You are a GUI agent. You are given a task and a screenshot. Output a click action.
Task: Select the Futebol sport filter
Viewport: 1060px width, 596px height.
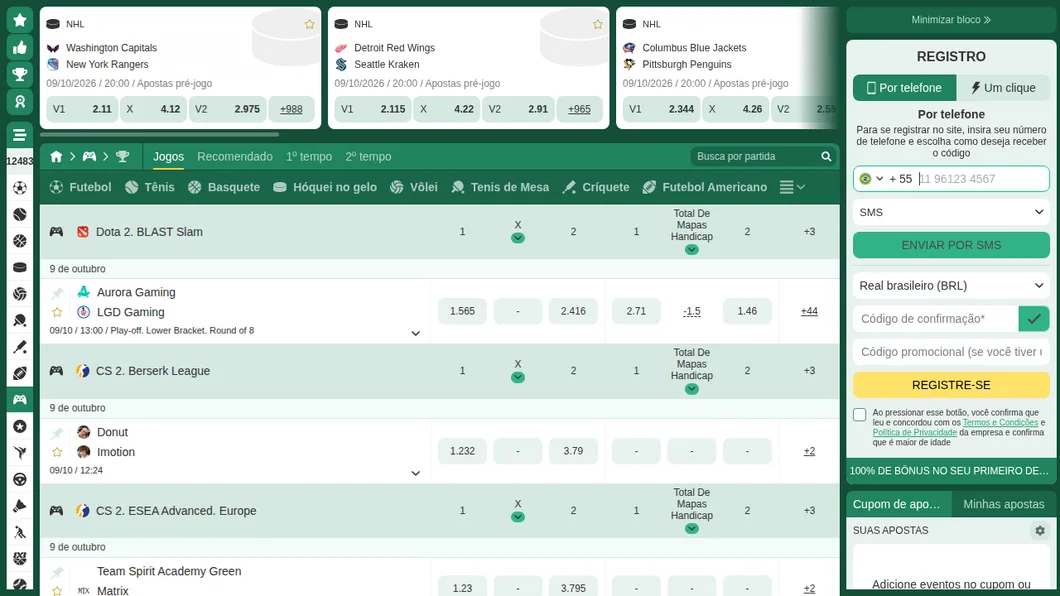coord(80,187)
